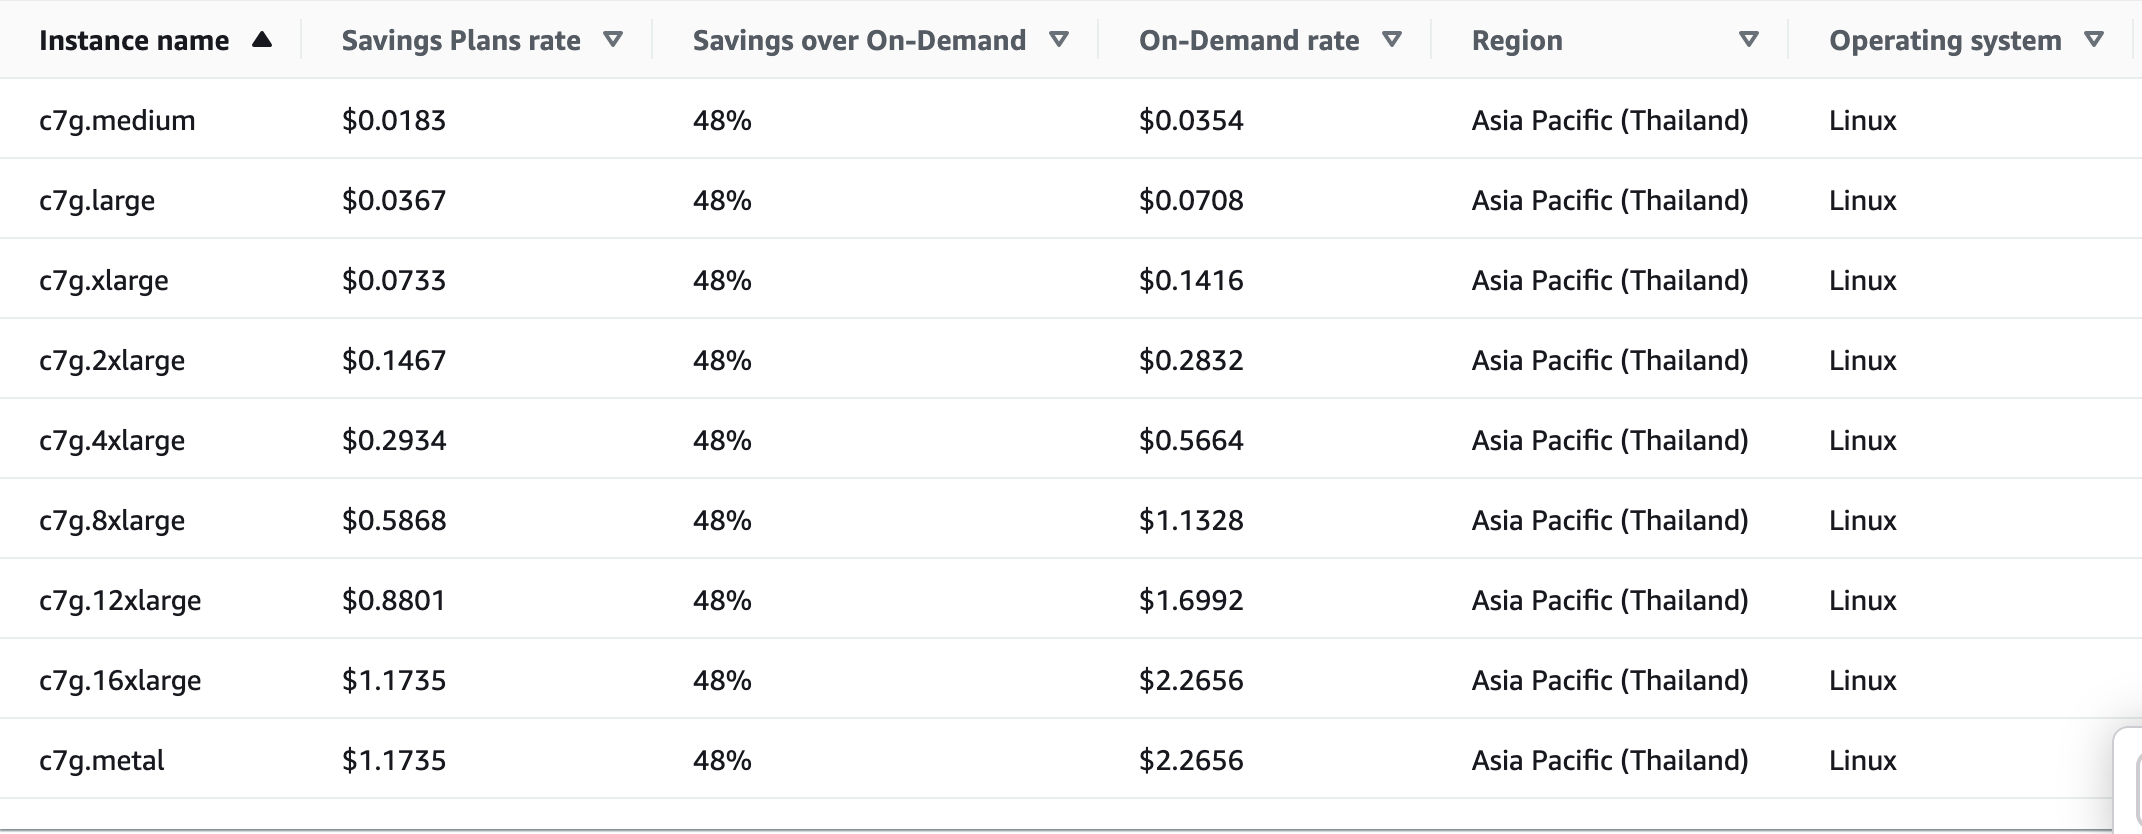Click the Region value in c7g.2xlarge row
The width and height of the screenshot is (2142, 834).
tap(1610, 360)
